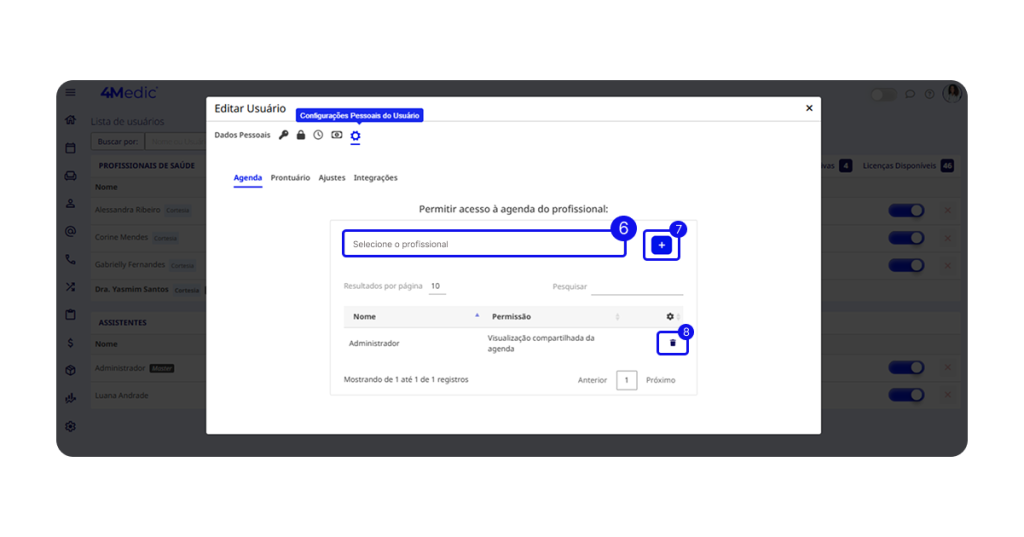
Task: Change the Resultados por página value
Action: (436, 286)
